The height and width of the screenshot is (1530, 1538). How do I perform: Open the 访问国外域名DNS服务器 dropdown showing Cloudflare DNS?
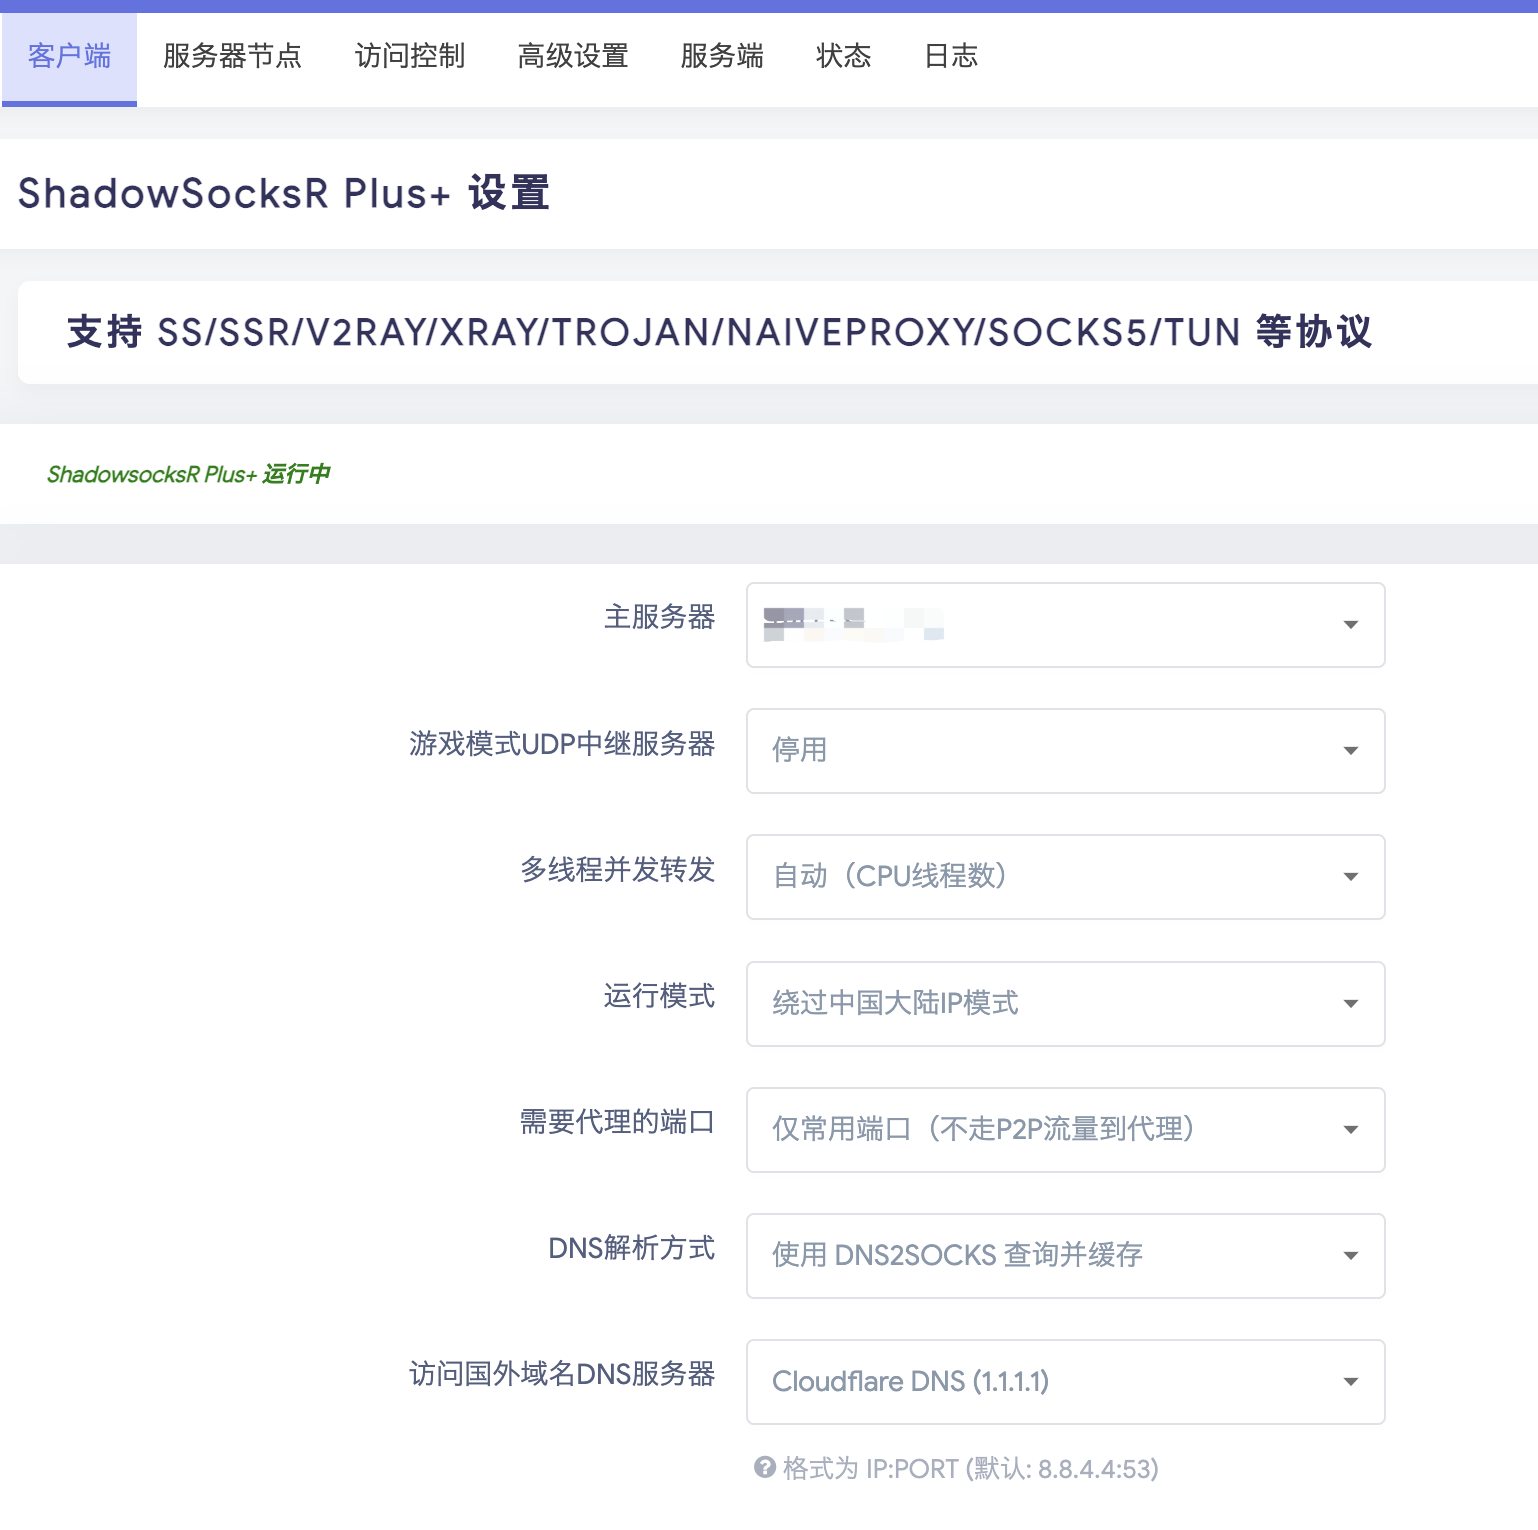[x=1065, y=1382]
